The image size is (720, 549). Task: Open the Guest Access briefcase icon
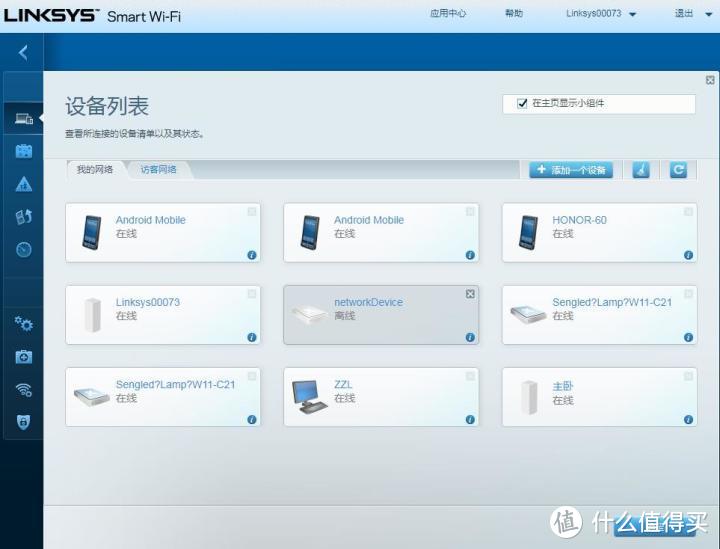pyautogui.click(x=23, y=151)
